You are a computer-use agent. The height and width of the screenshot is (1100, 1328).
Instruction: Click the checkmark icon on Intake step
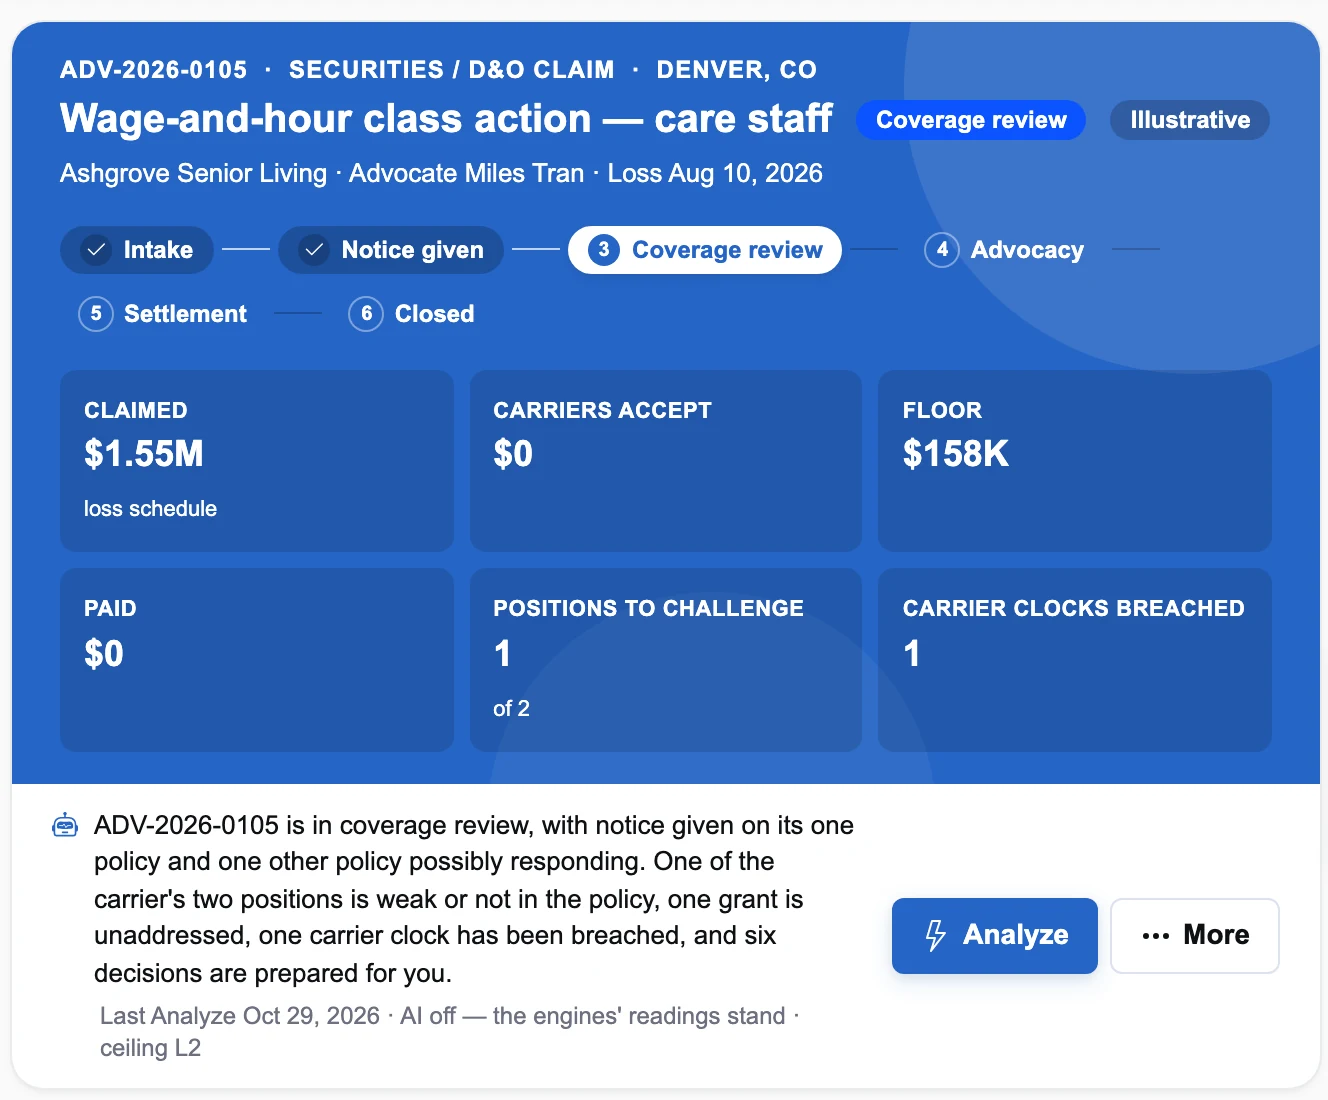pyautogui.click(x=96, y=250)
